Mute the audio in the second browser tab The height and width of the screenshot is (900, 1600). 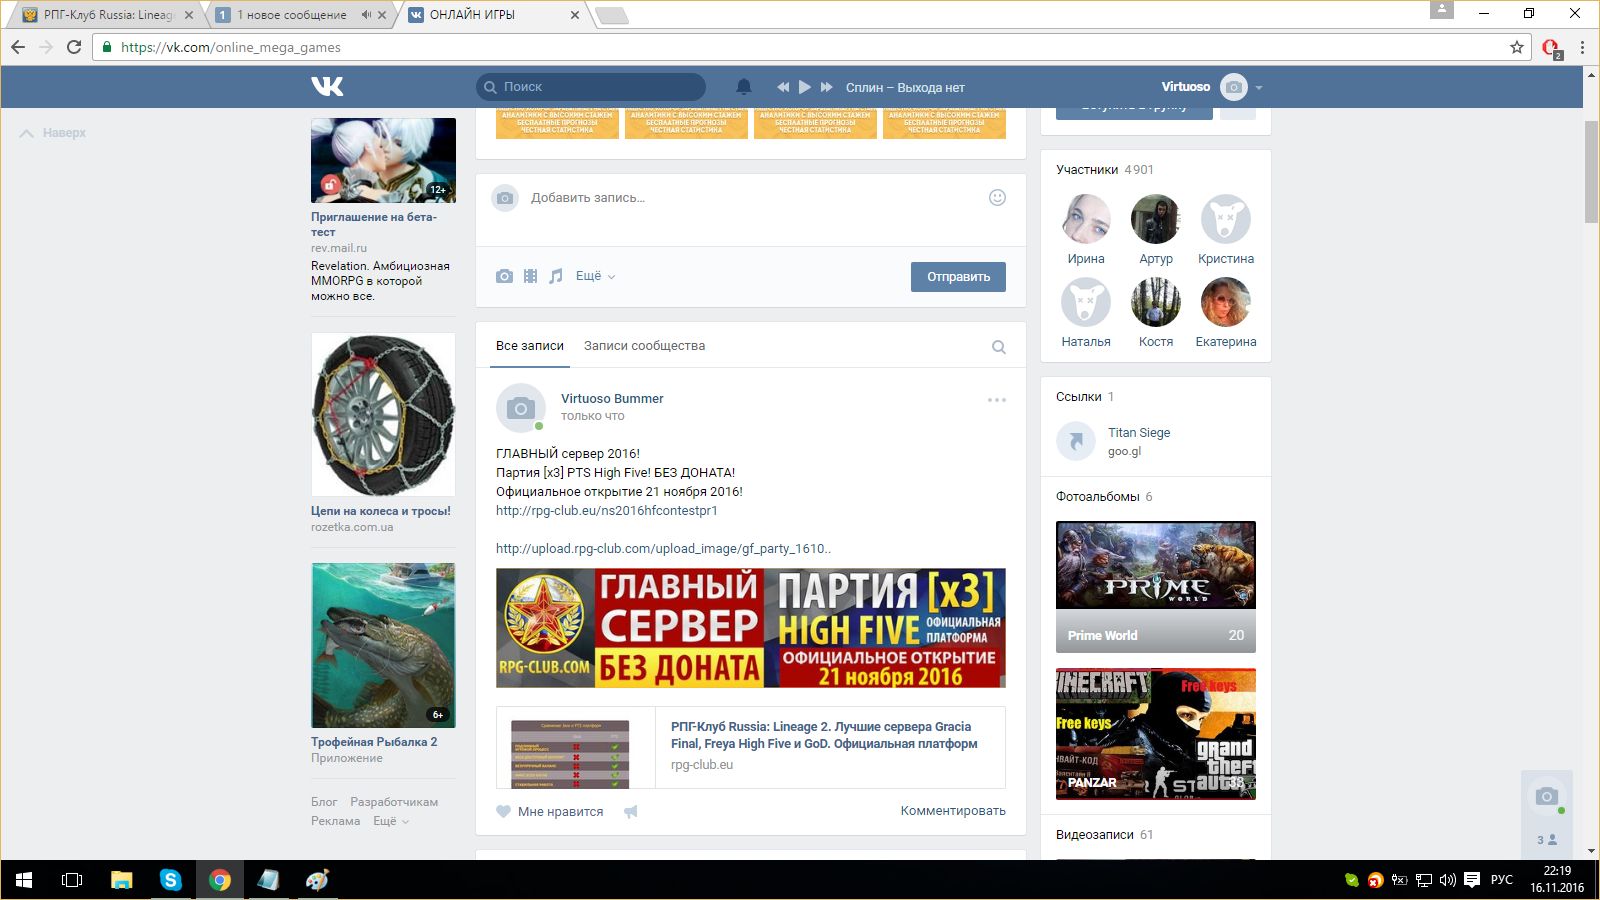(x=366, y=15)
